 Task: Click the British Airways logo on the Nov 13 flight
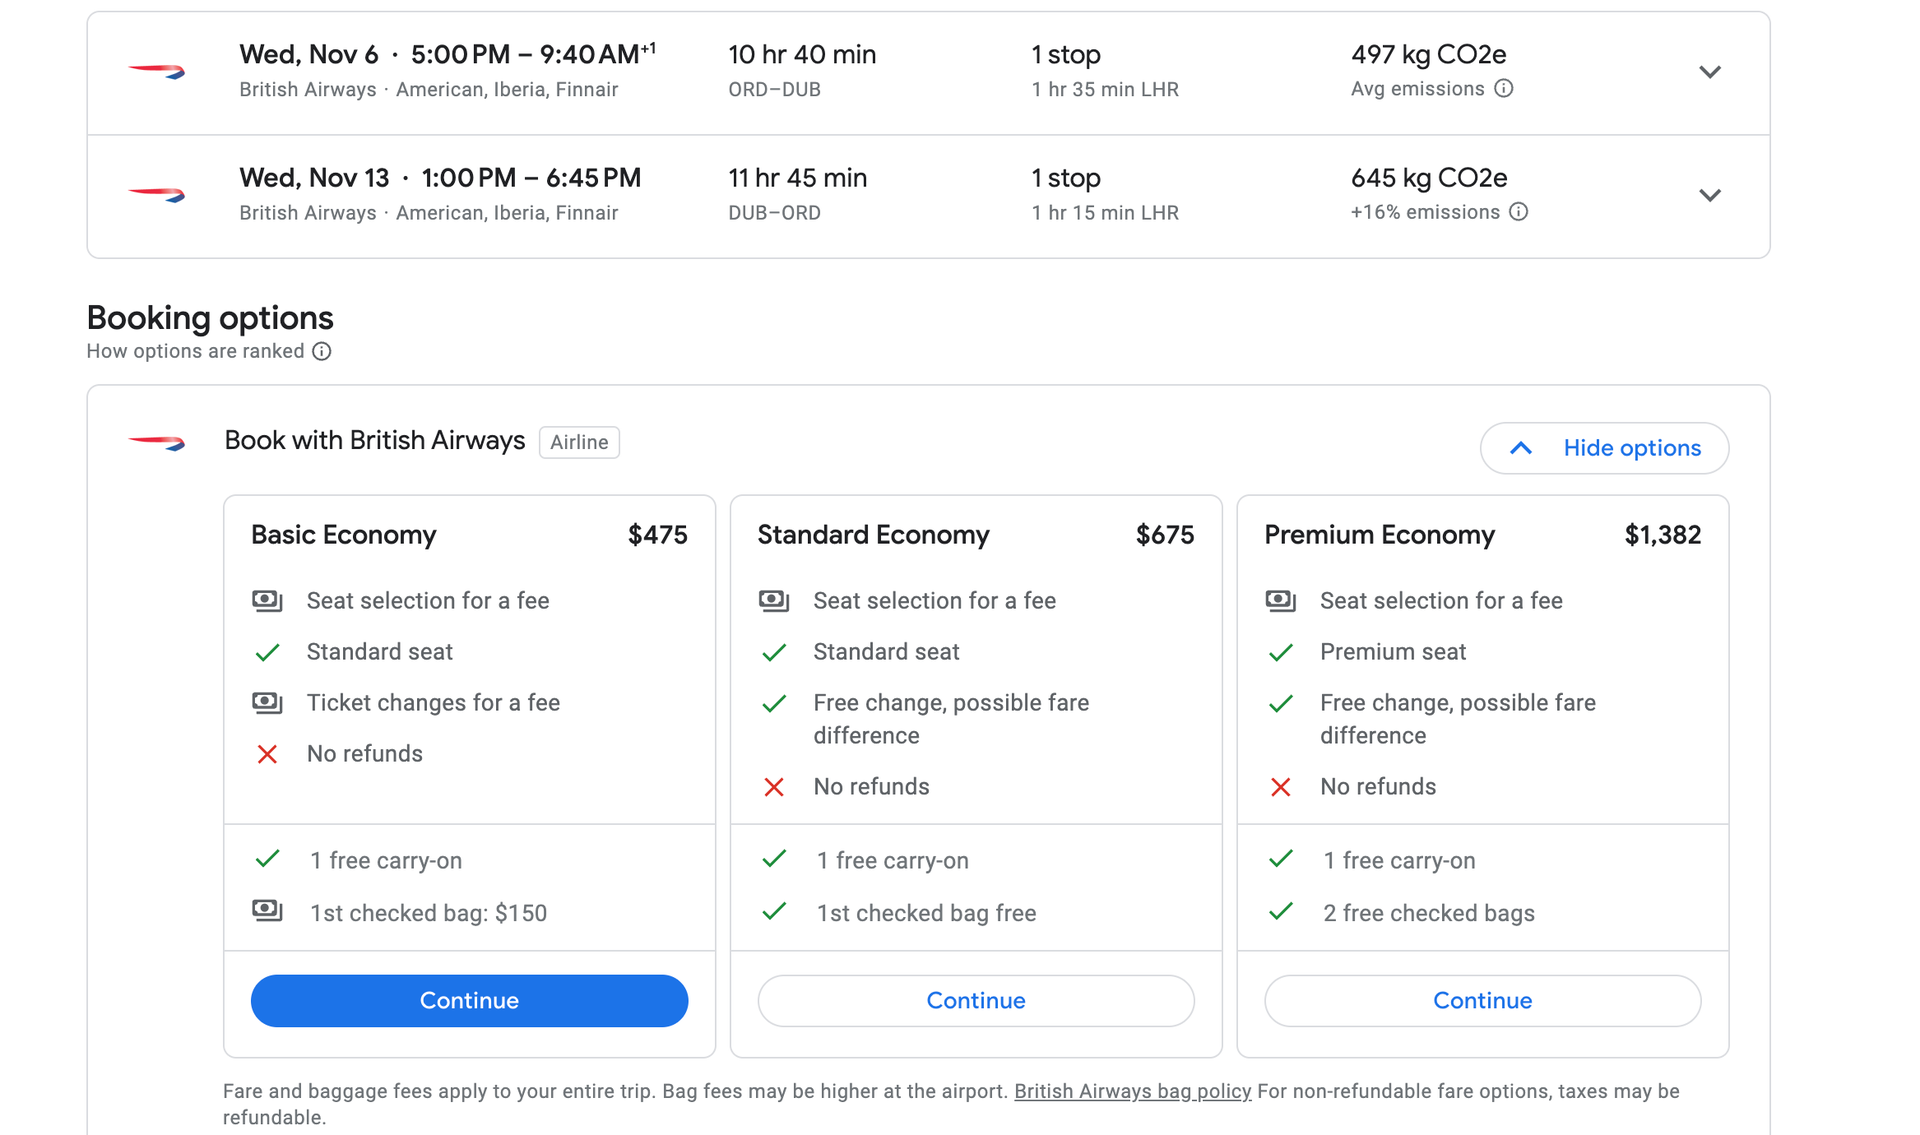click(x=157, y=196)
